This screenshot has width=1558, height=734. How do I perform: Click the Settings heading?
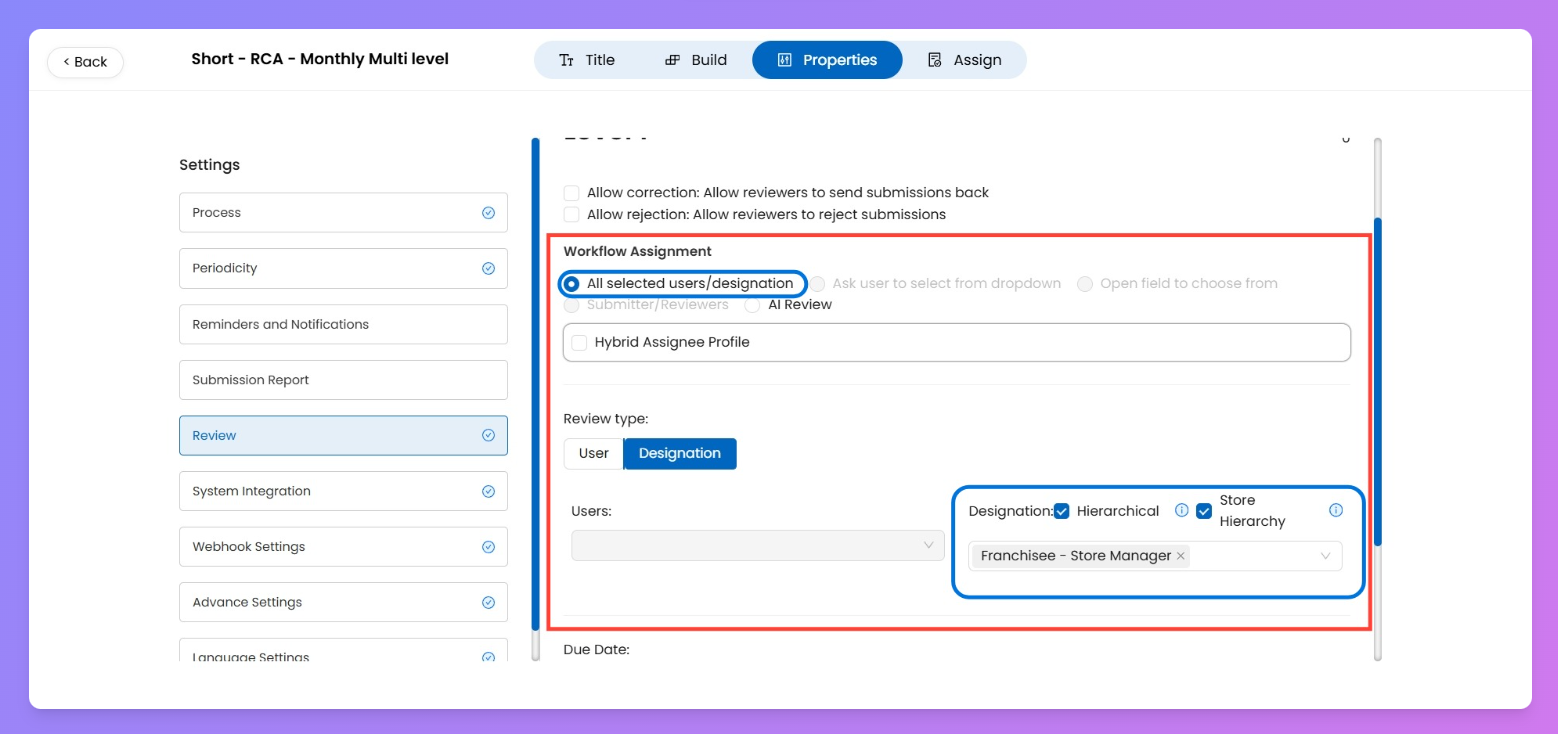click(x=210, y=165)
